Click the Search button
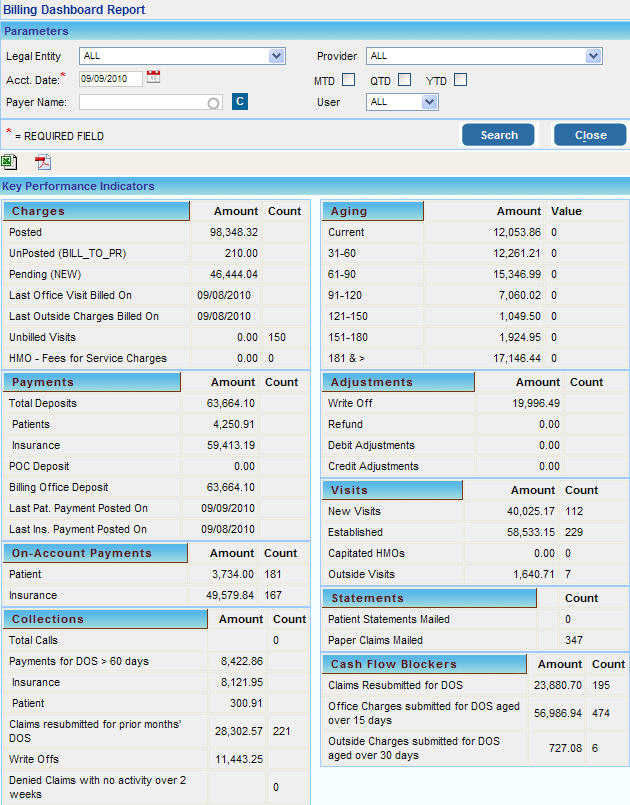Screen dimensions: 630x805 (x=498, y=135)
